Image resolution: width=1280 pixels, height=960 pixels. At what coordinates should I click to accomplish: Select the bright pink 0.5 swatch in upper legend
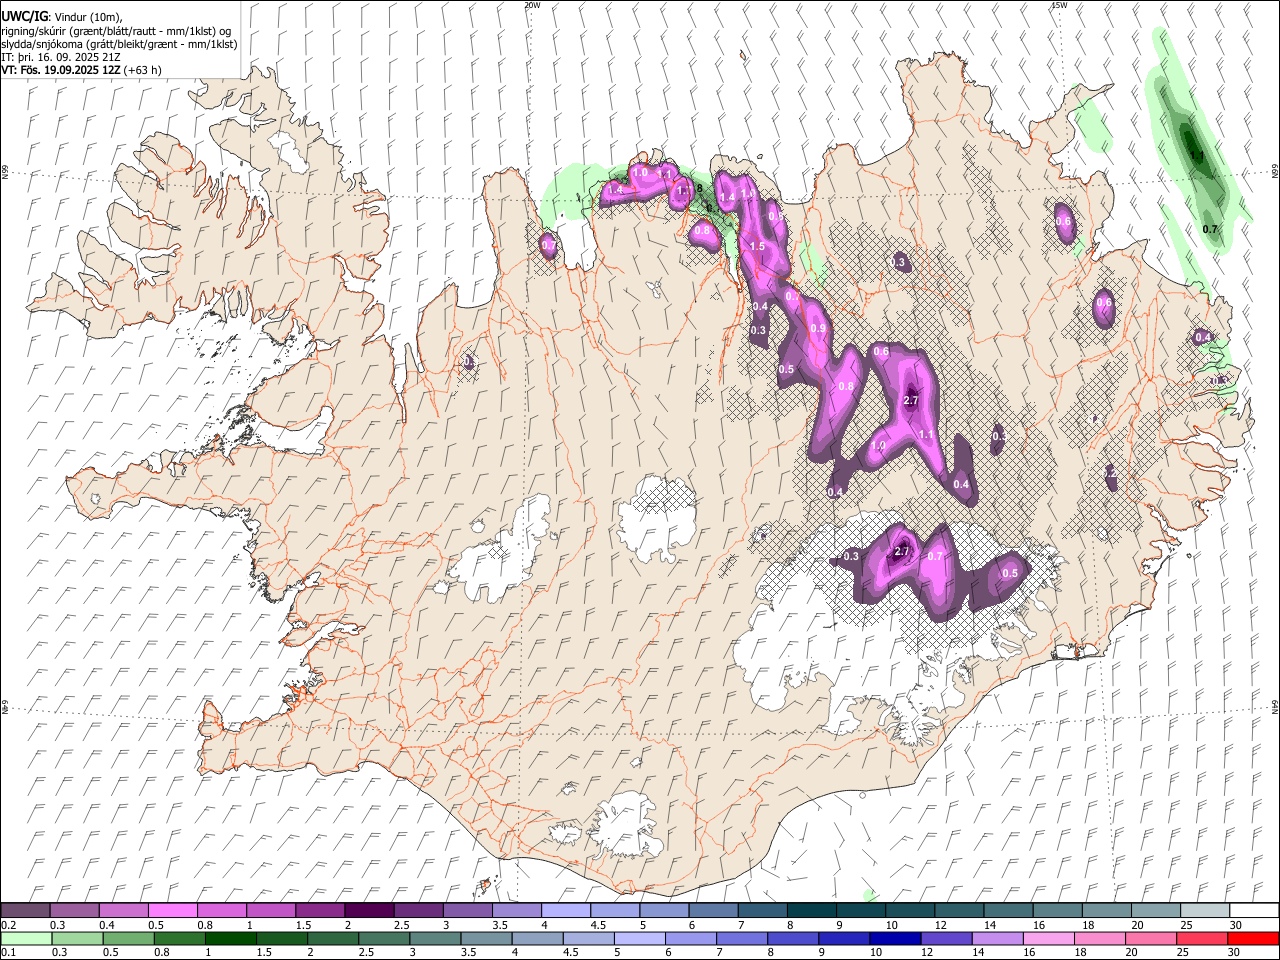click(x=173, y=910)
